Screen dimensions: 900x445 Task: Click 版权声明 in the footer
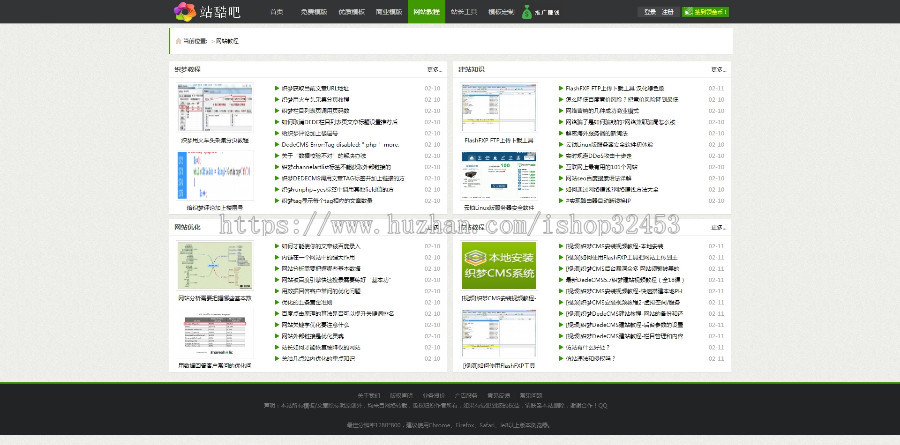(x=401, y=396)
